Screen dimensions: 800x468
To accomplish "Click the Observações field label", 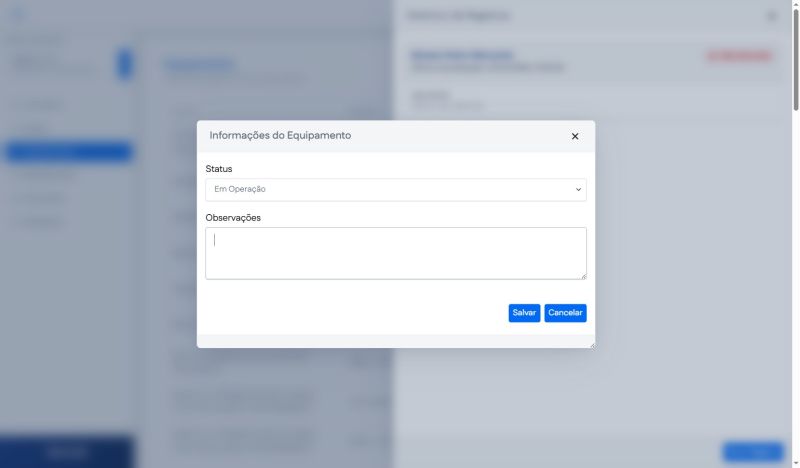I will click(233, 217).
